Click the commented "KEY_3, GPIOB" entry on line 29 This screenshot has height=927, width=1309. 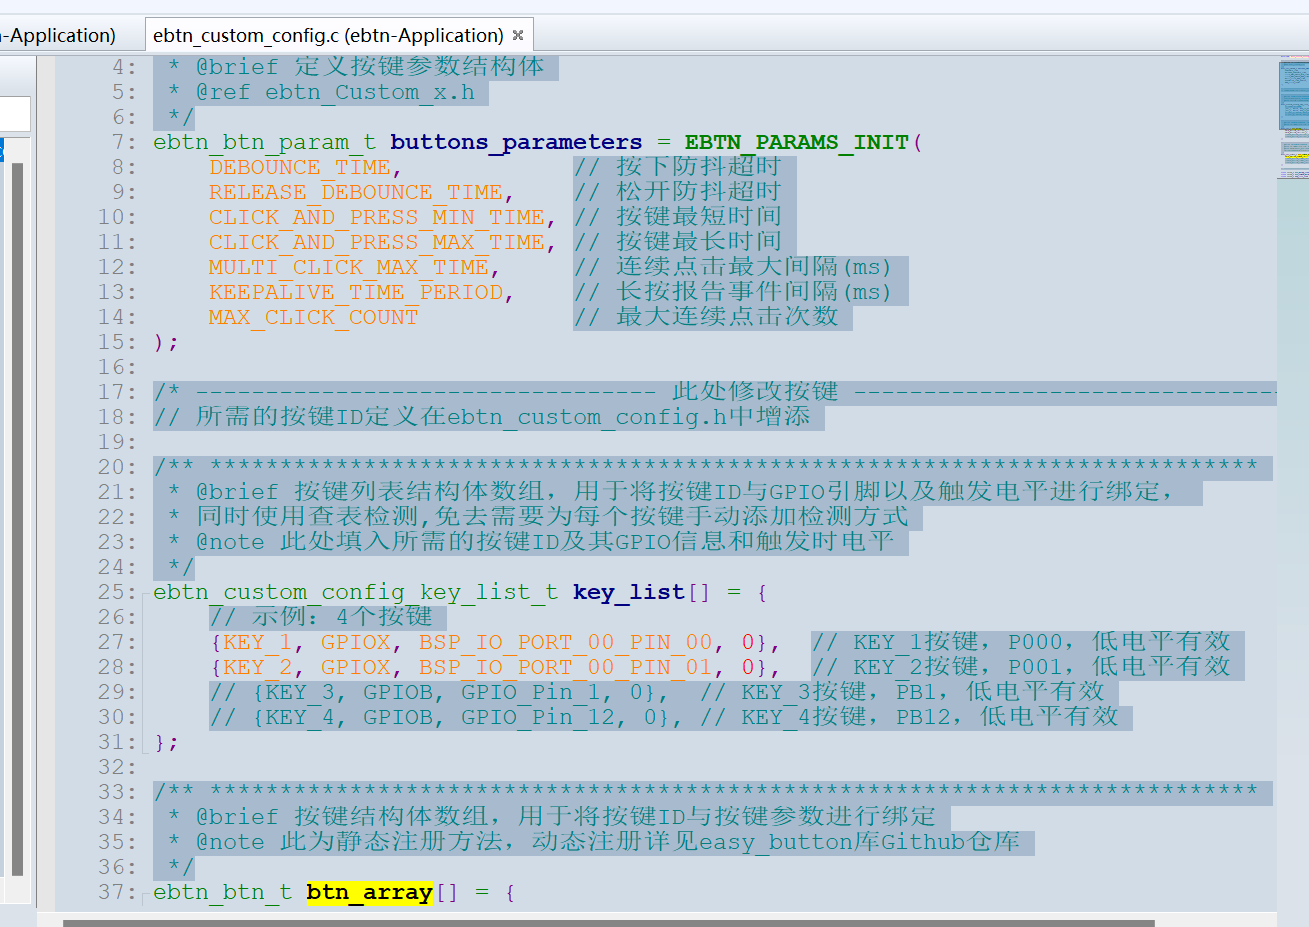(439, 693)
